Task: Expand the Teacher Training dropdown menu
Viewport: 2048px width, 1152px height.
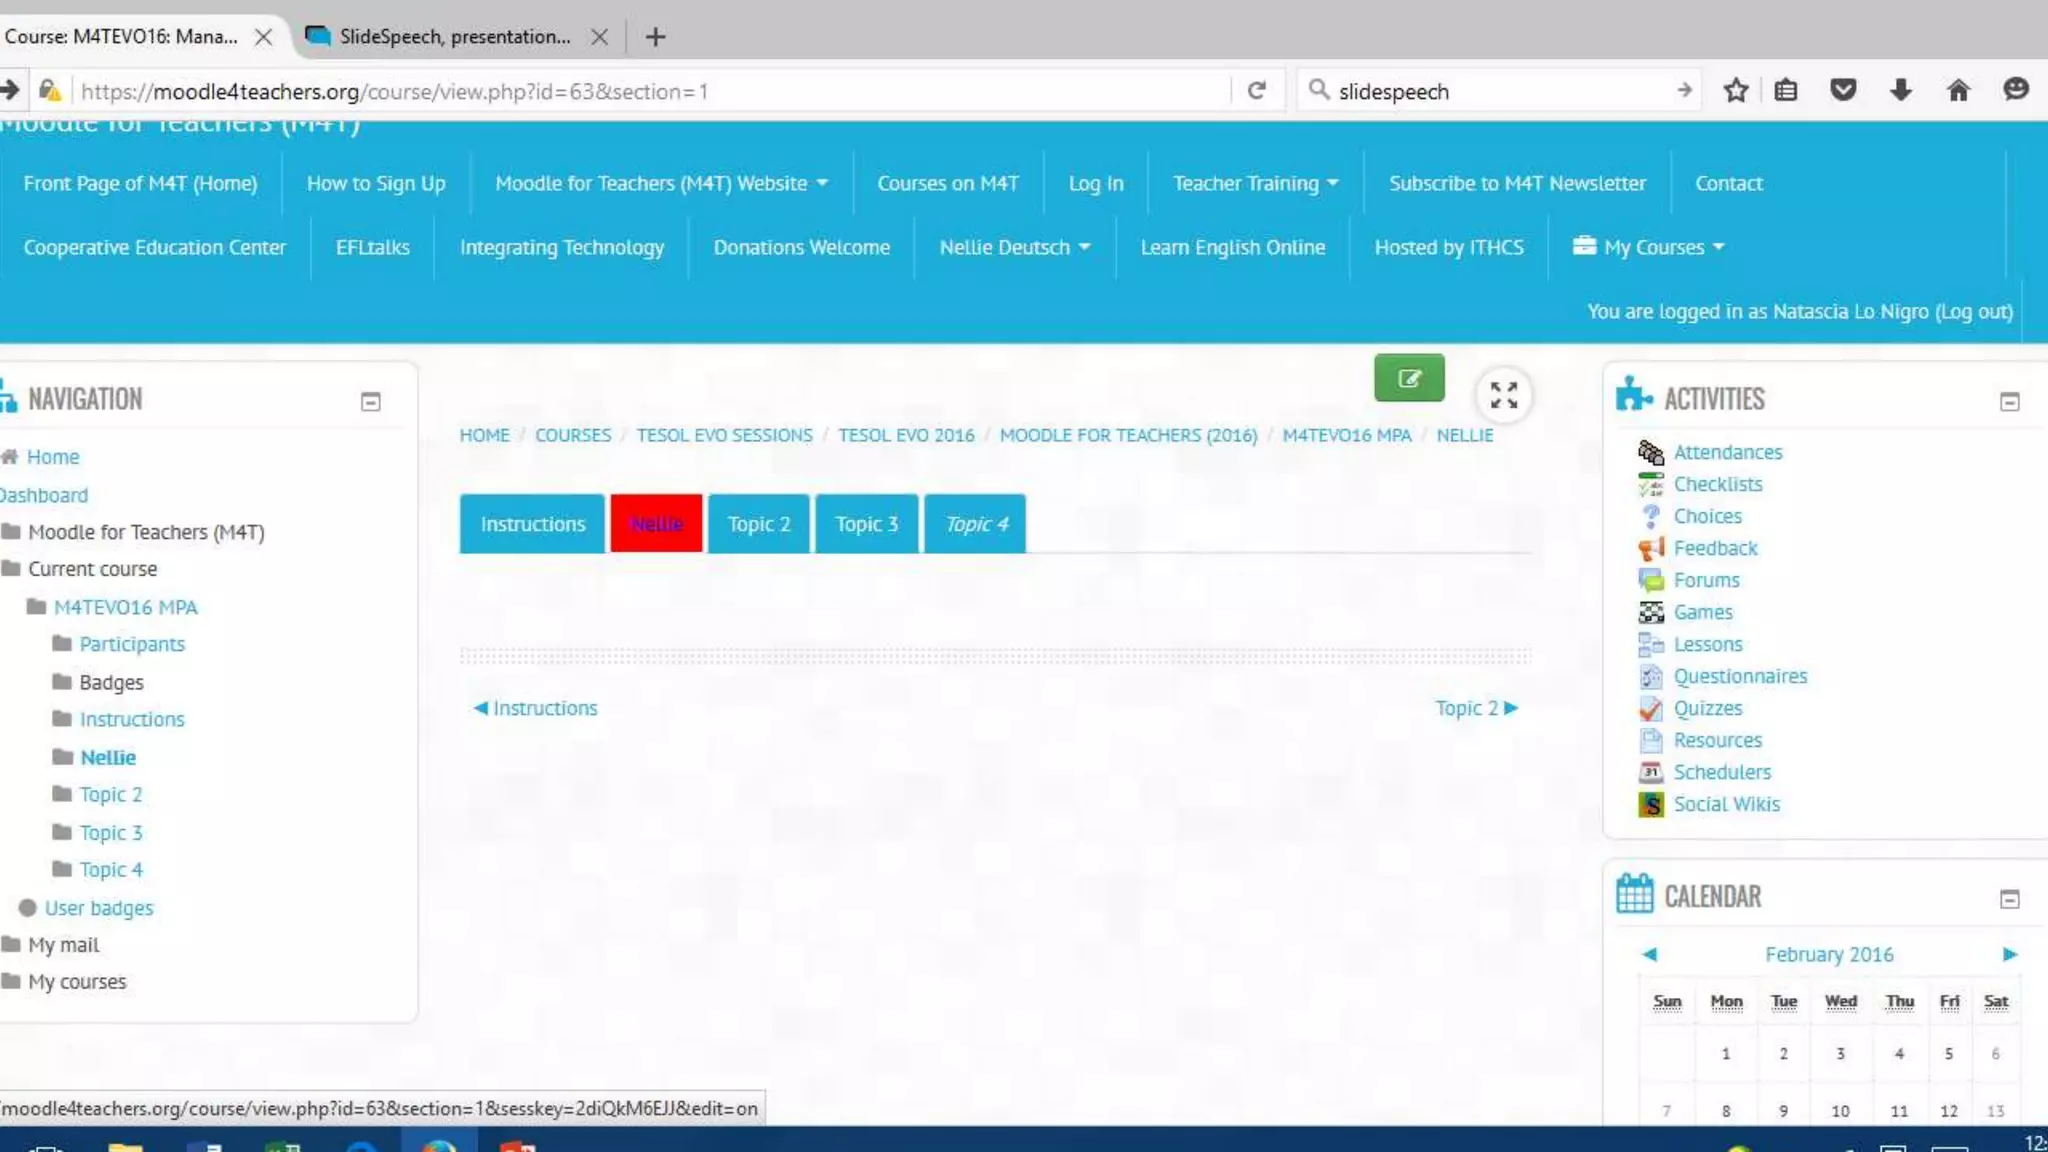Action: tap(1255, 183)
